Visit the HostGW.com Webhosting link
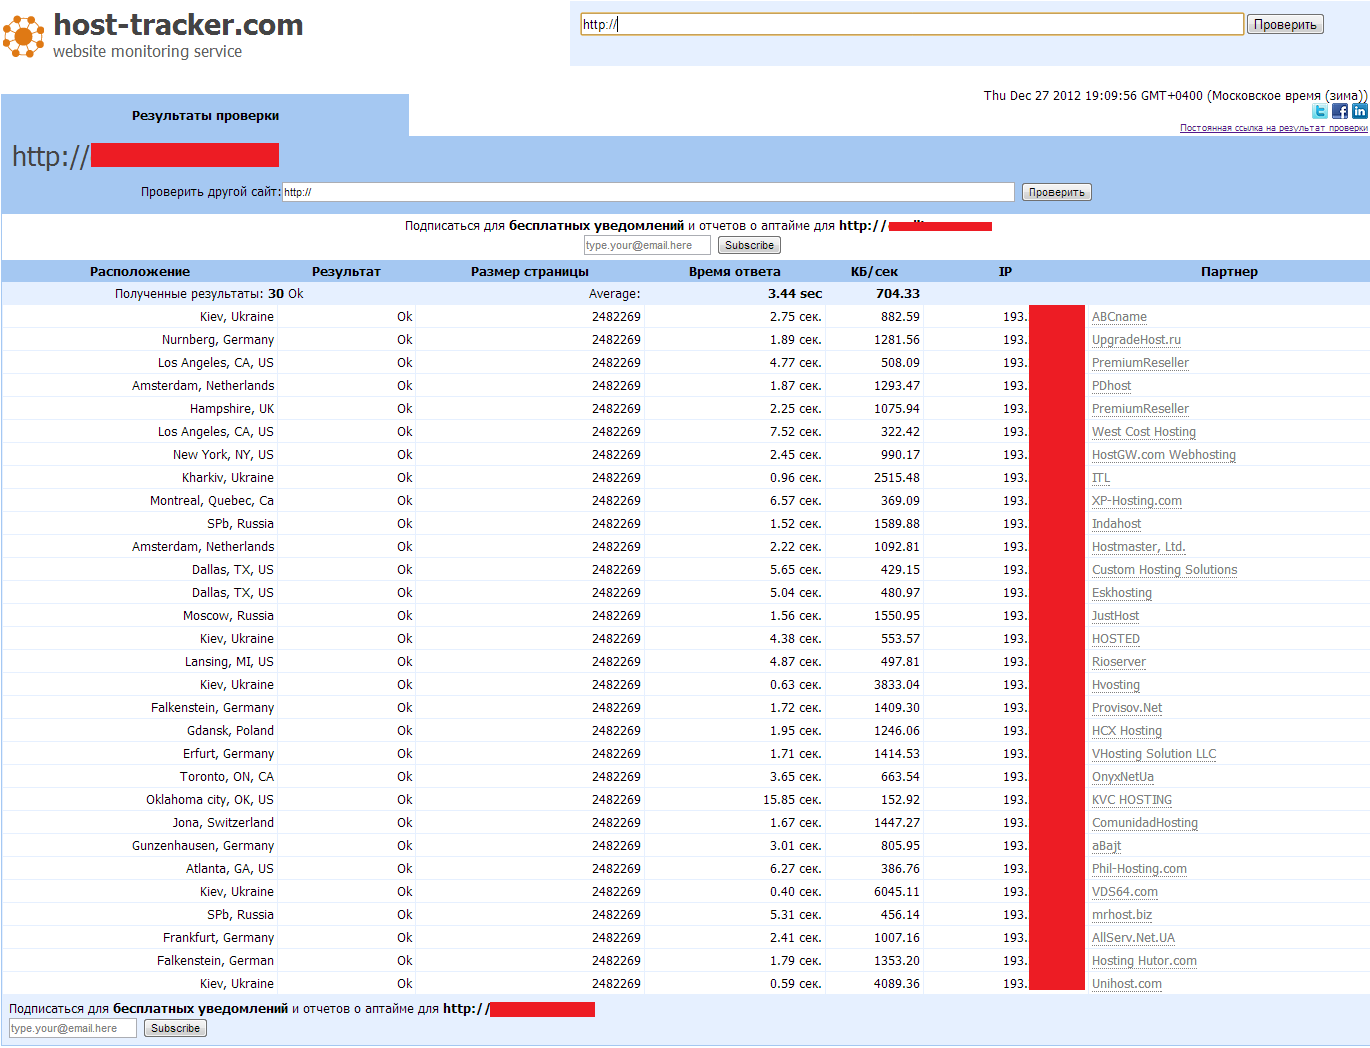This screenshot has height=1048, width=1370. 1164,455
